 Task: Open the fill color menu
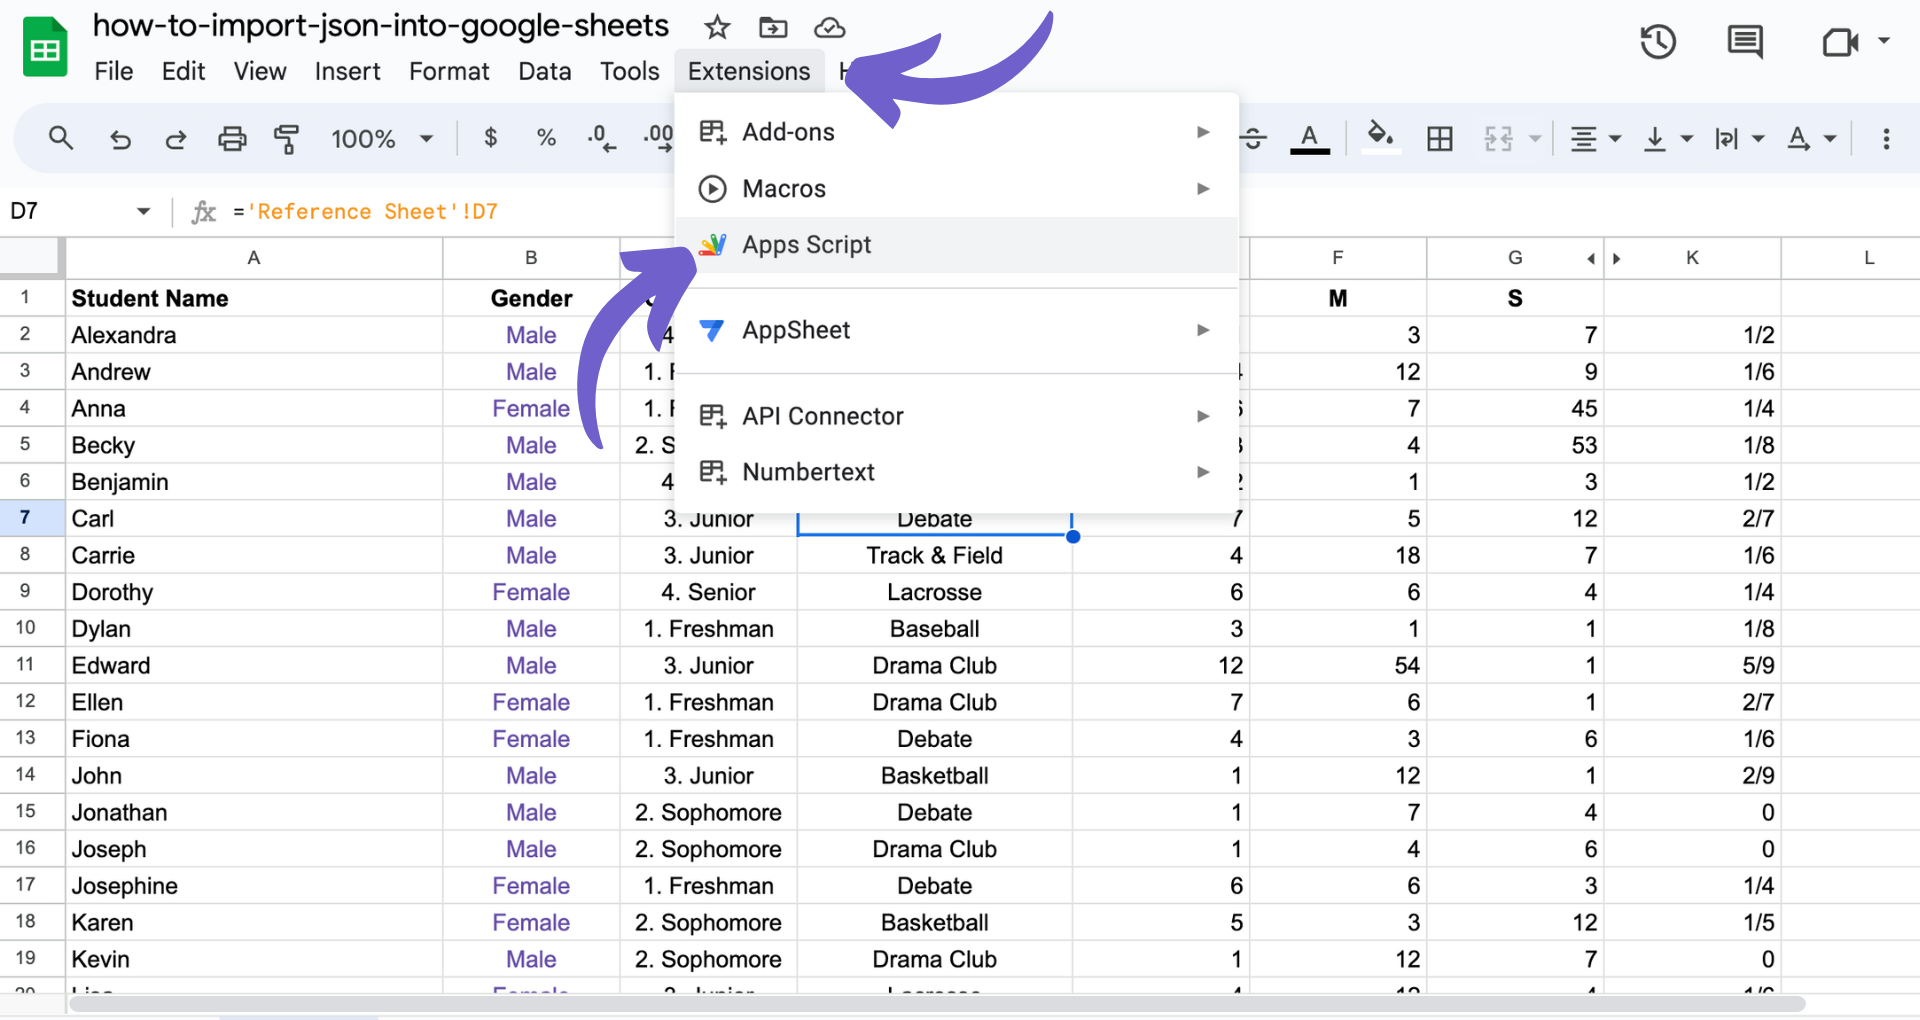pos(1380,138)
